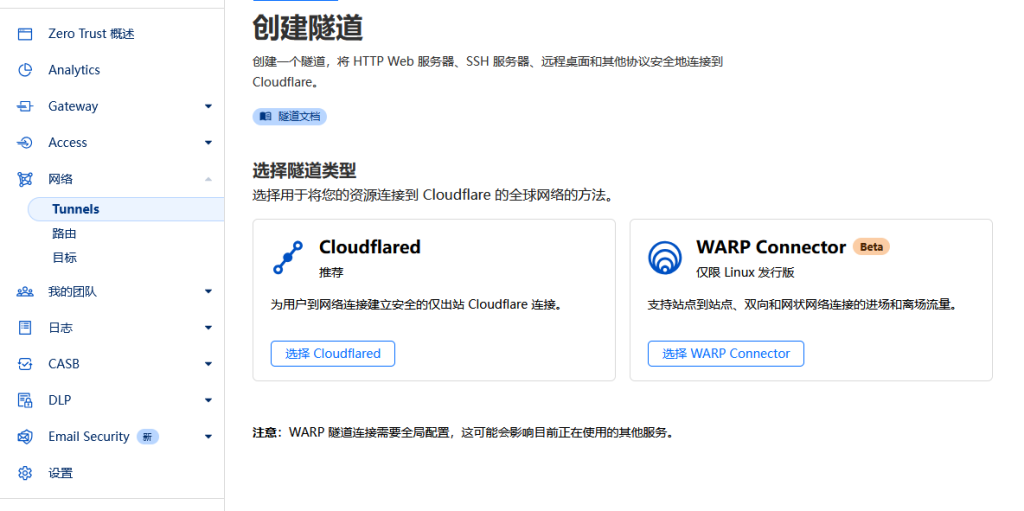Open the 隧道文档 documentation link
Image resolution: width=1024 pixels, height=511 pixels.
290,117
